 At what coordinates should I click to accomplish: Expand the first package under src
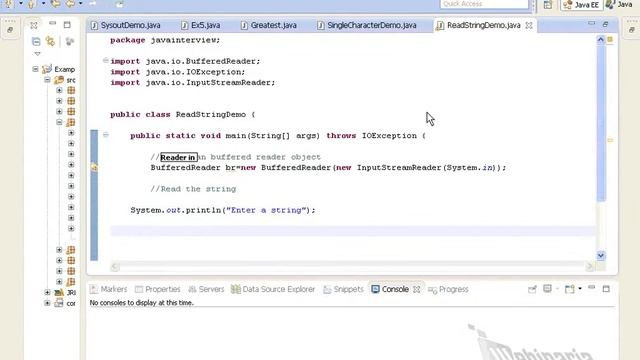59,90
